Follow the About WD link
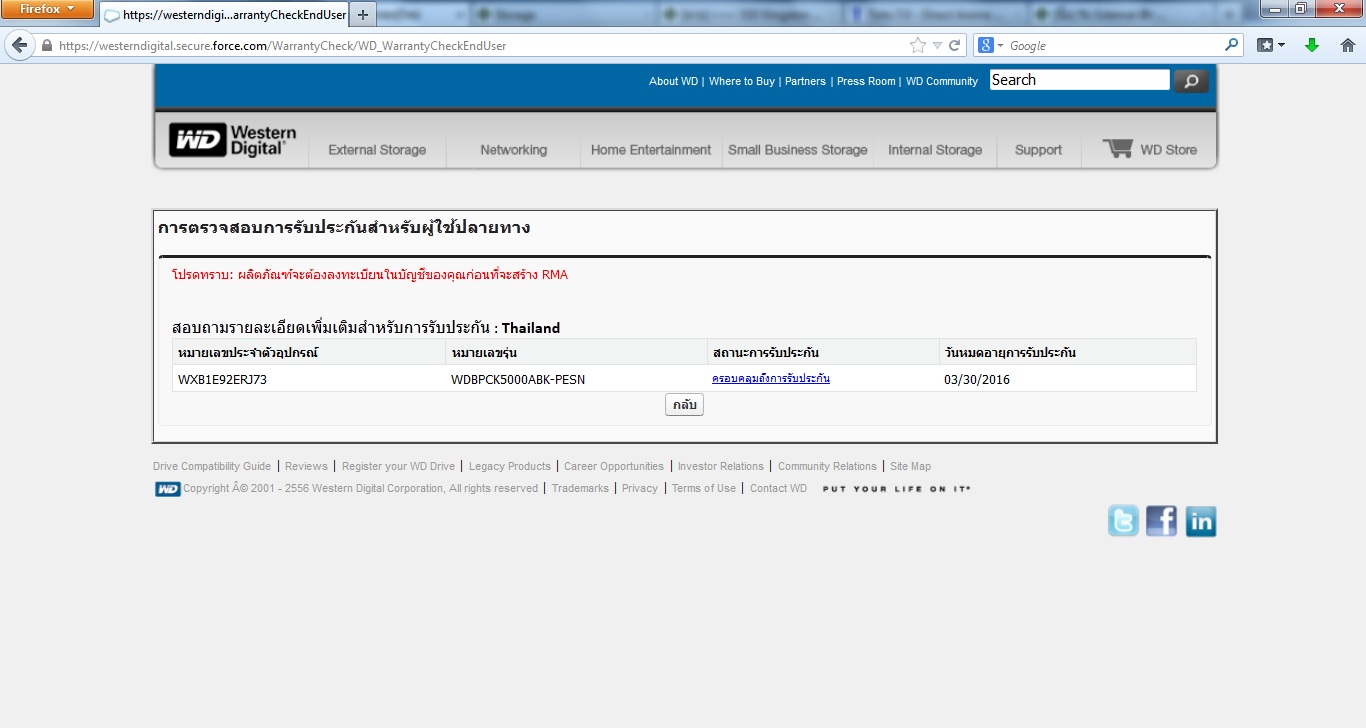The height and width of the screenshot is (728, 1366). coord(673,81)
